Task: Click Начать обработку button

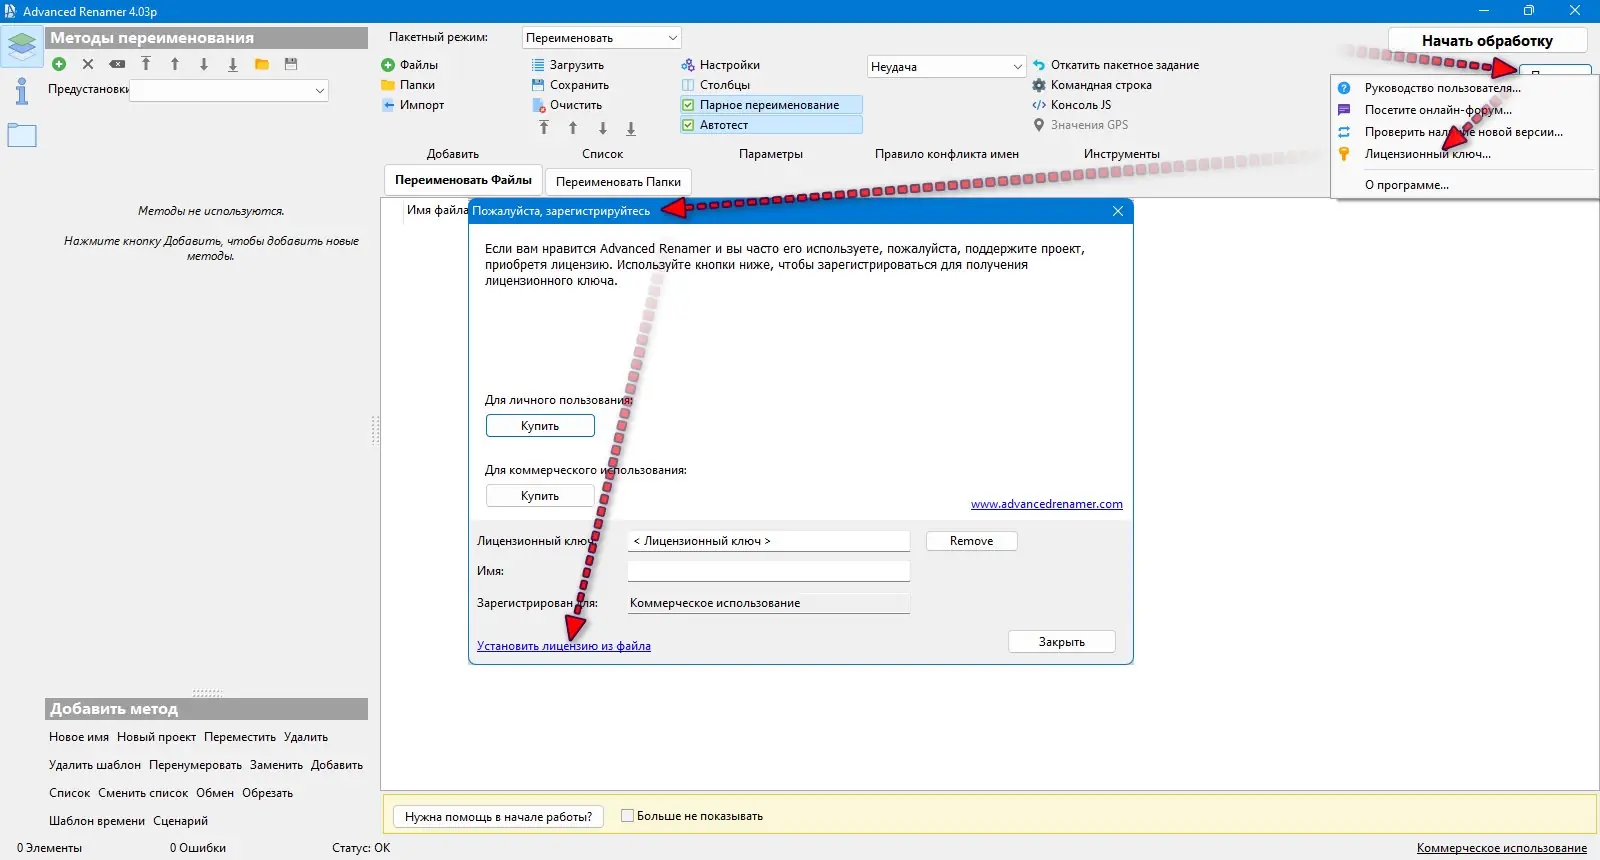Action: coord(1487,41)
